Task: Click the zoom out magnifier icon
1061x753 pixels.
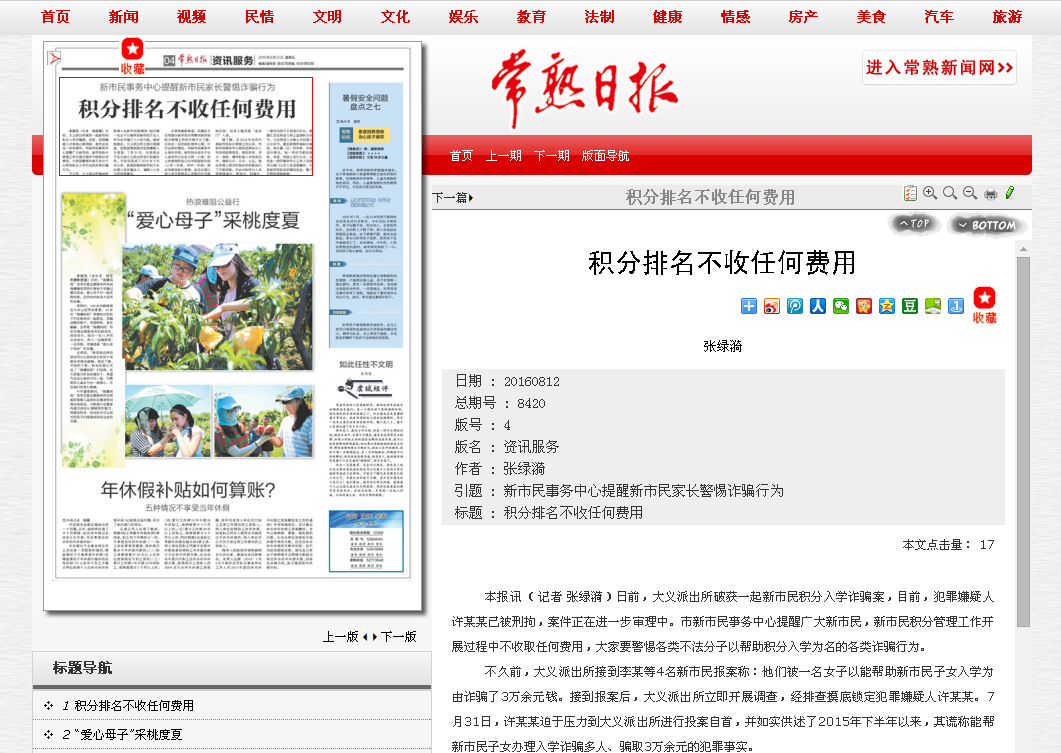Action: 969,193
